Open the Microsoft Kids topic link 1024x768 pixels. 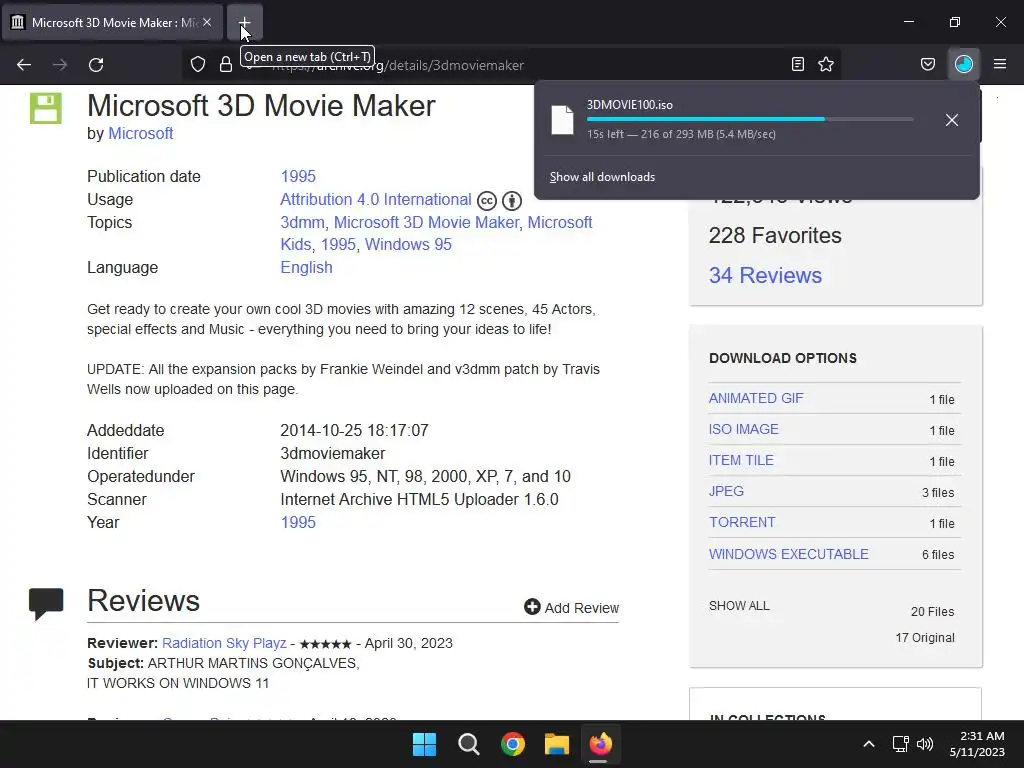(x=436, y=233)
